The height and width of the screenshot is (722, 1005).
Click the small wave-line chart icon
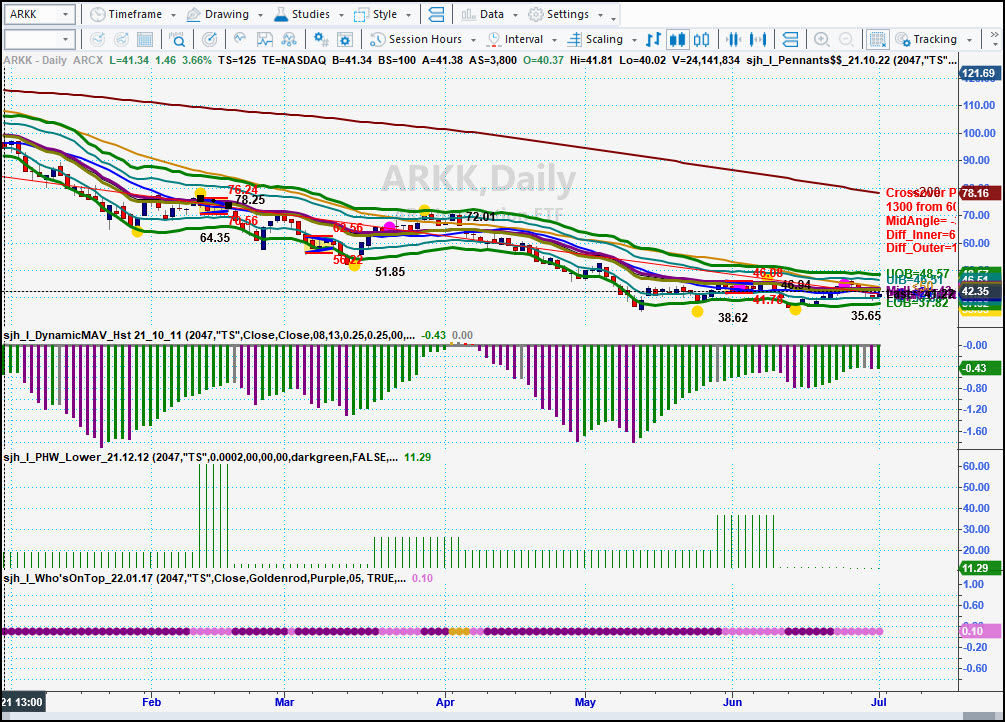[240, 40]
